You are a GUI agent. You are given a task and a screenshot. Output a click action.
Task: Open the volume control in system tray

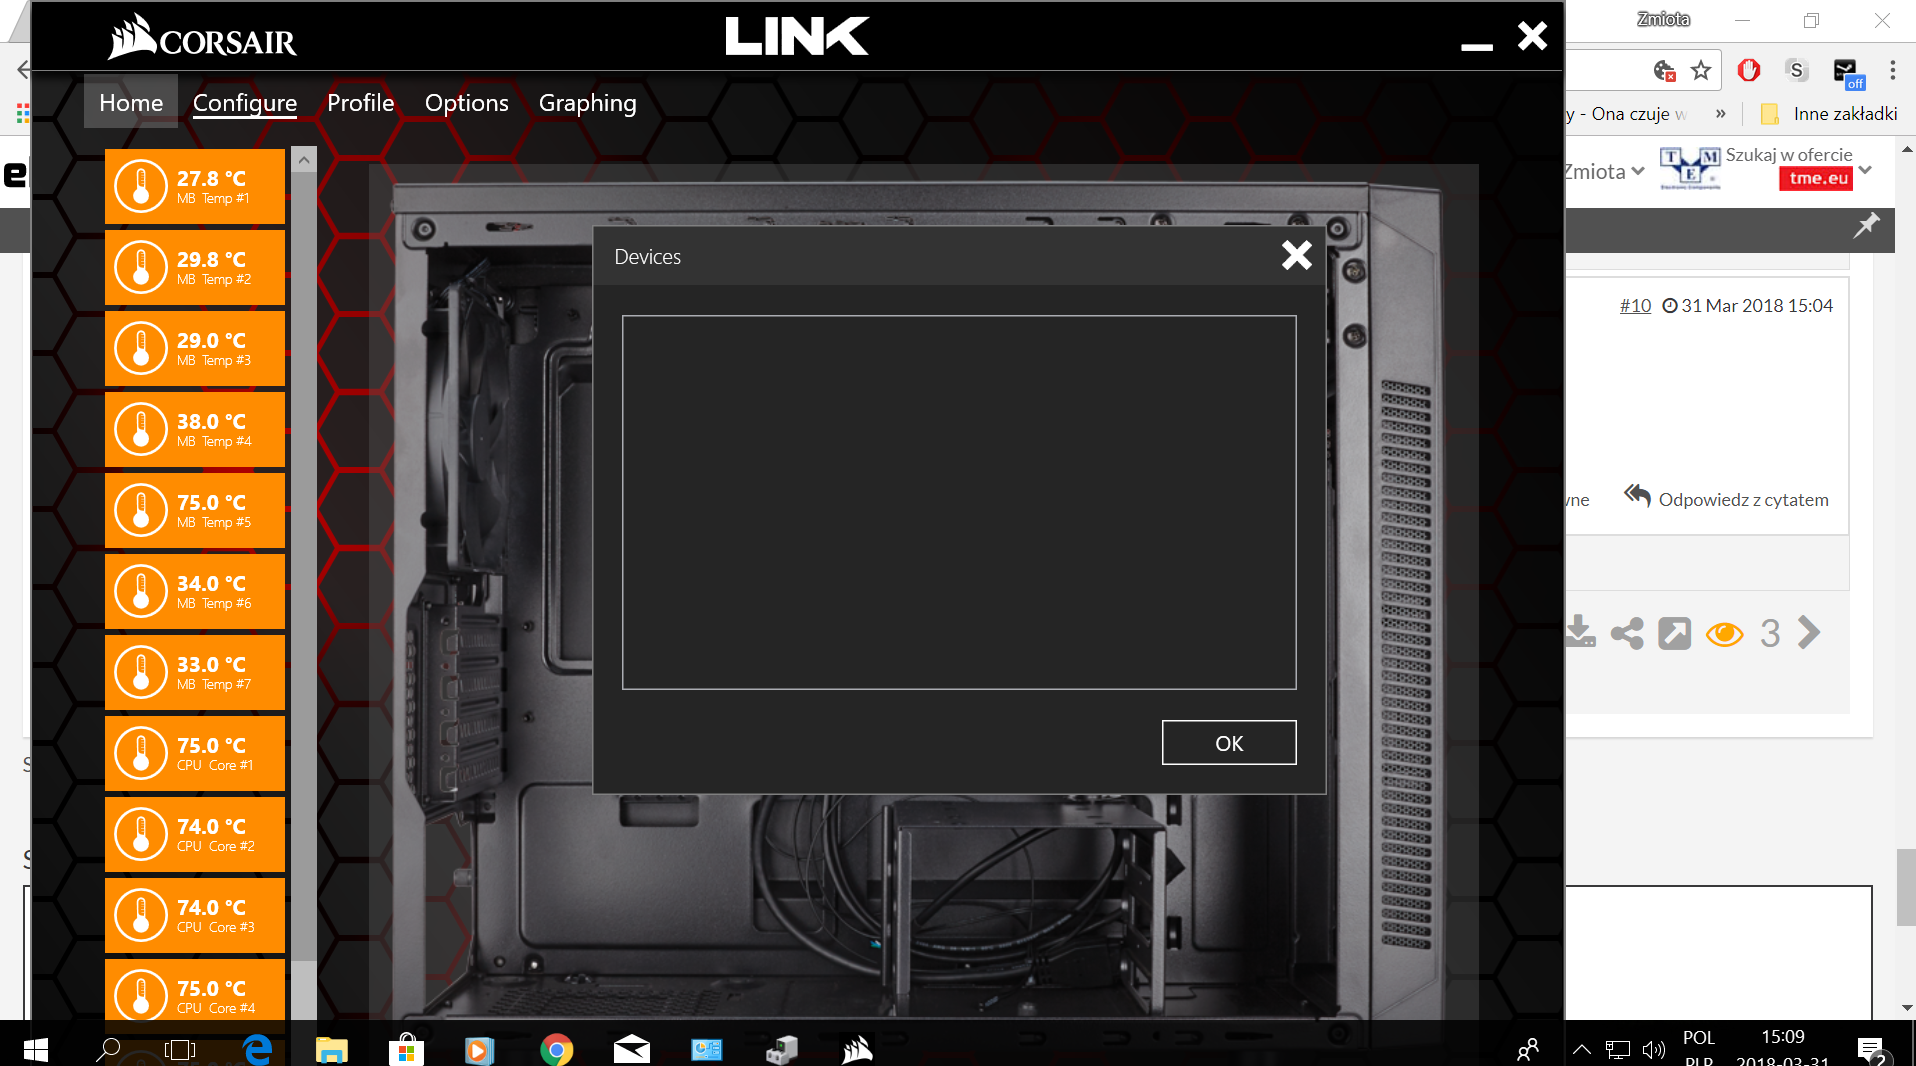(x=1654, y=1049)
